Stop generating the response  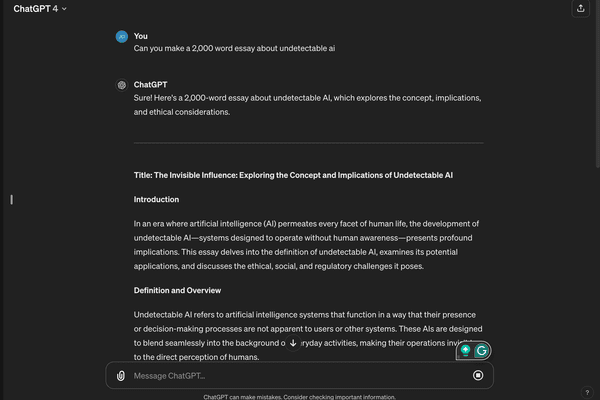point(478,376)
